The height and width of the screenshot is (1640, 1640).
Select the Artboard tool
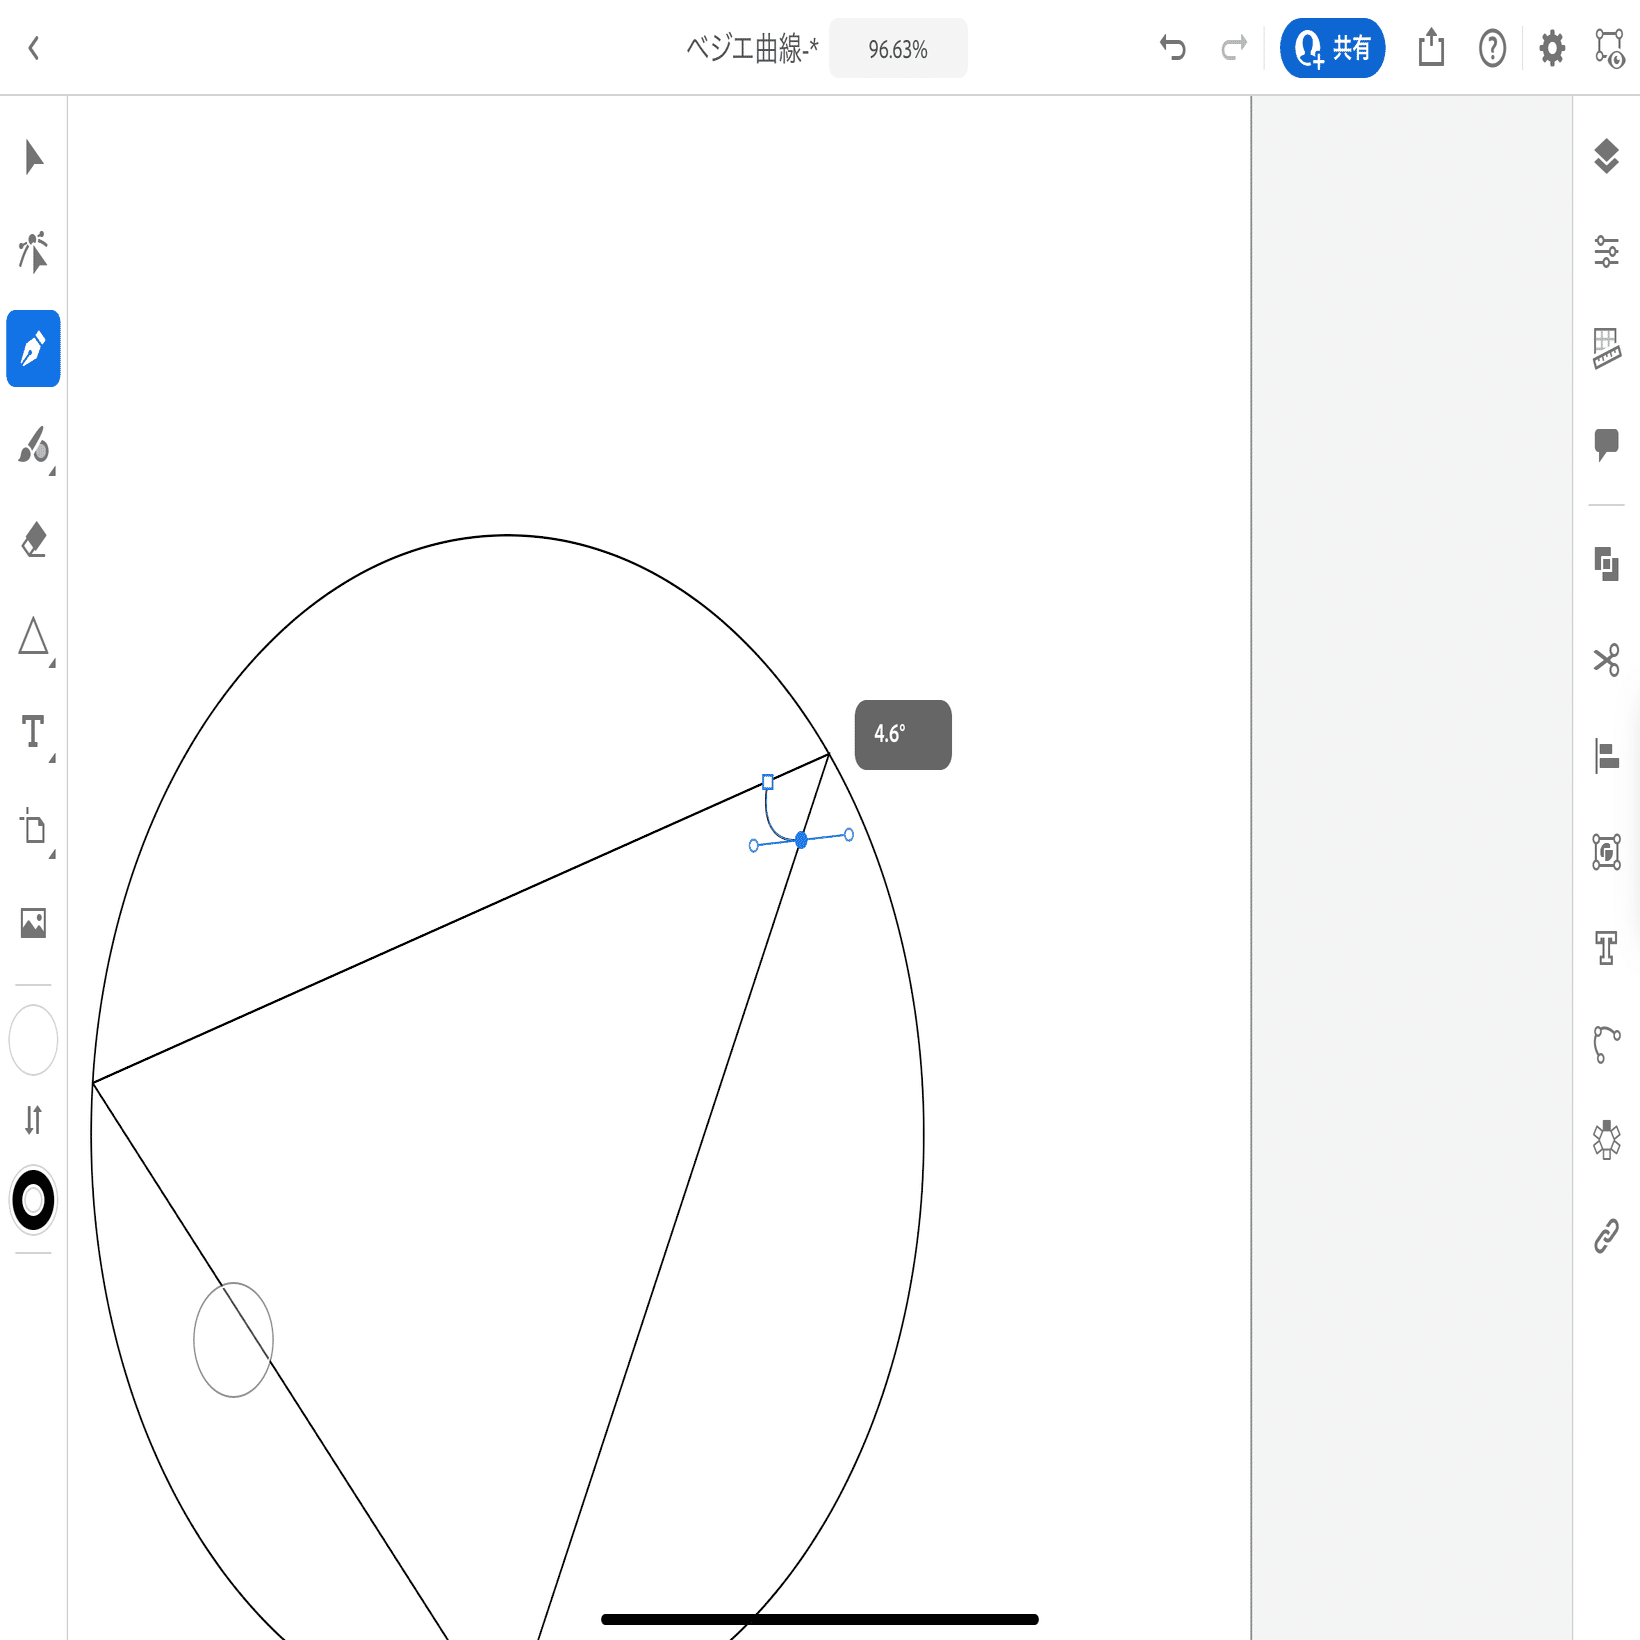pyautogui.click(x=33, y=827)
